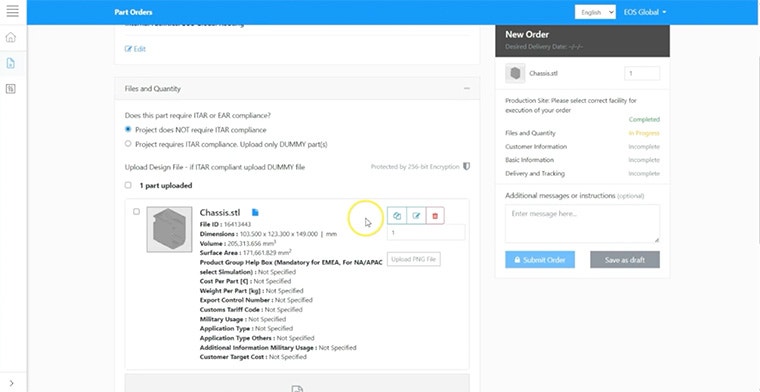This screenshot has height=392, width=760.
Task: Click the Chassis.stl thumbnail in New Order panel
Action: point(515,73)
